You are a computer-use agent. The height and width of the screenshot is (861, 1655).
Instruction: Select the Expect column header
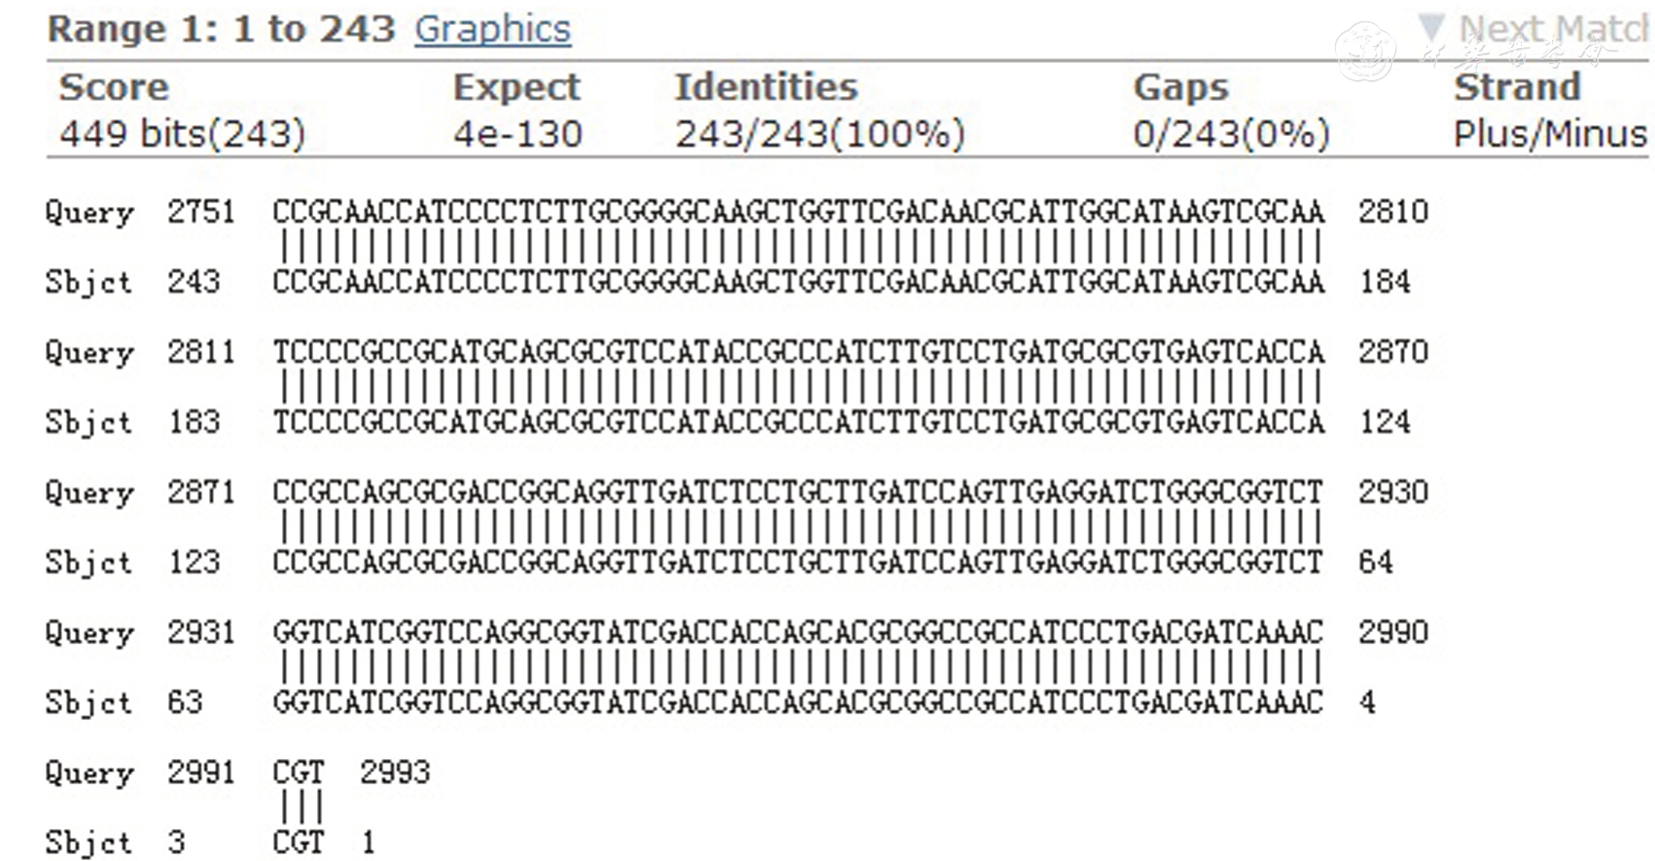pos(516,87)
